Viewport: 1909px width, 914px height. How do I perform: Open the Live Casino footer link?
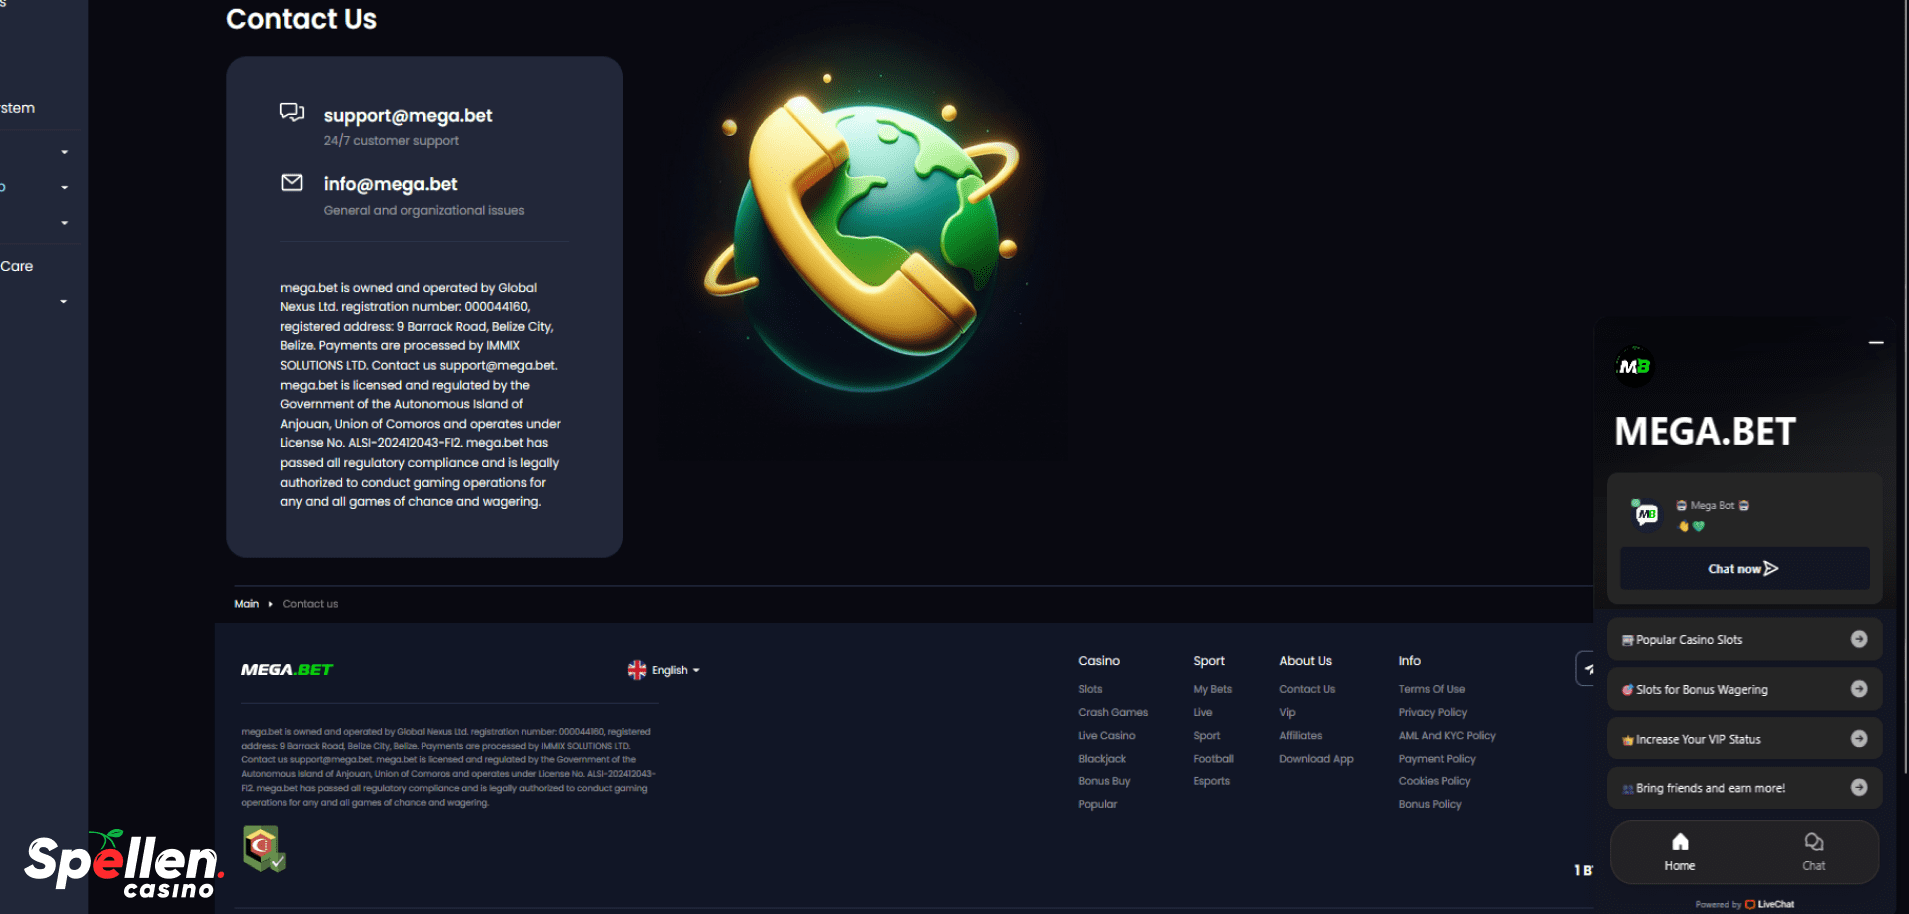(1106, 735)
